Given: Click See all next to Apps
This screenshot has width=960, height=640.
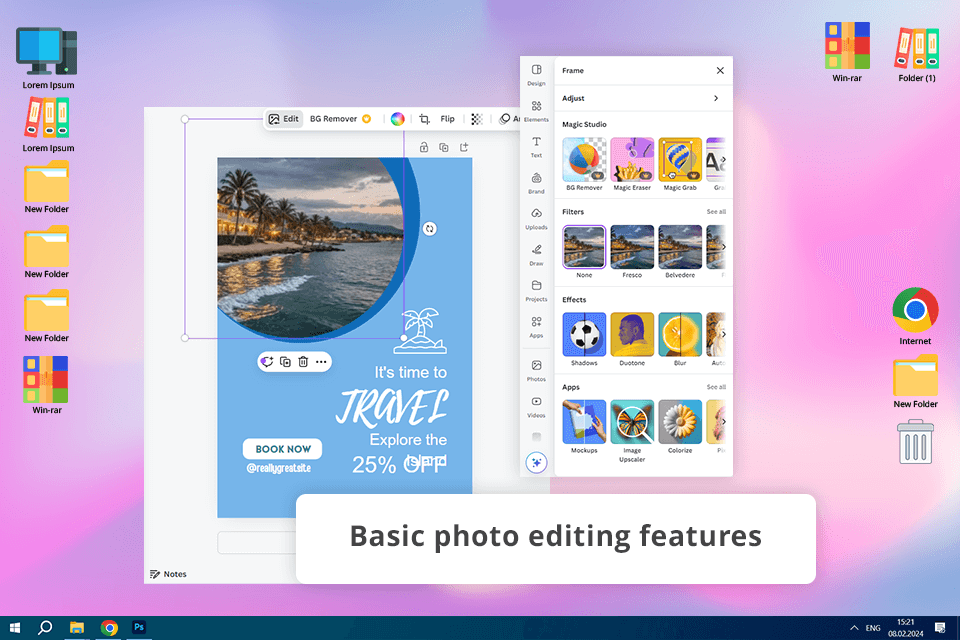Looking at the screenshot, I should click(716, 387).
